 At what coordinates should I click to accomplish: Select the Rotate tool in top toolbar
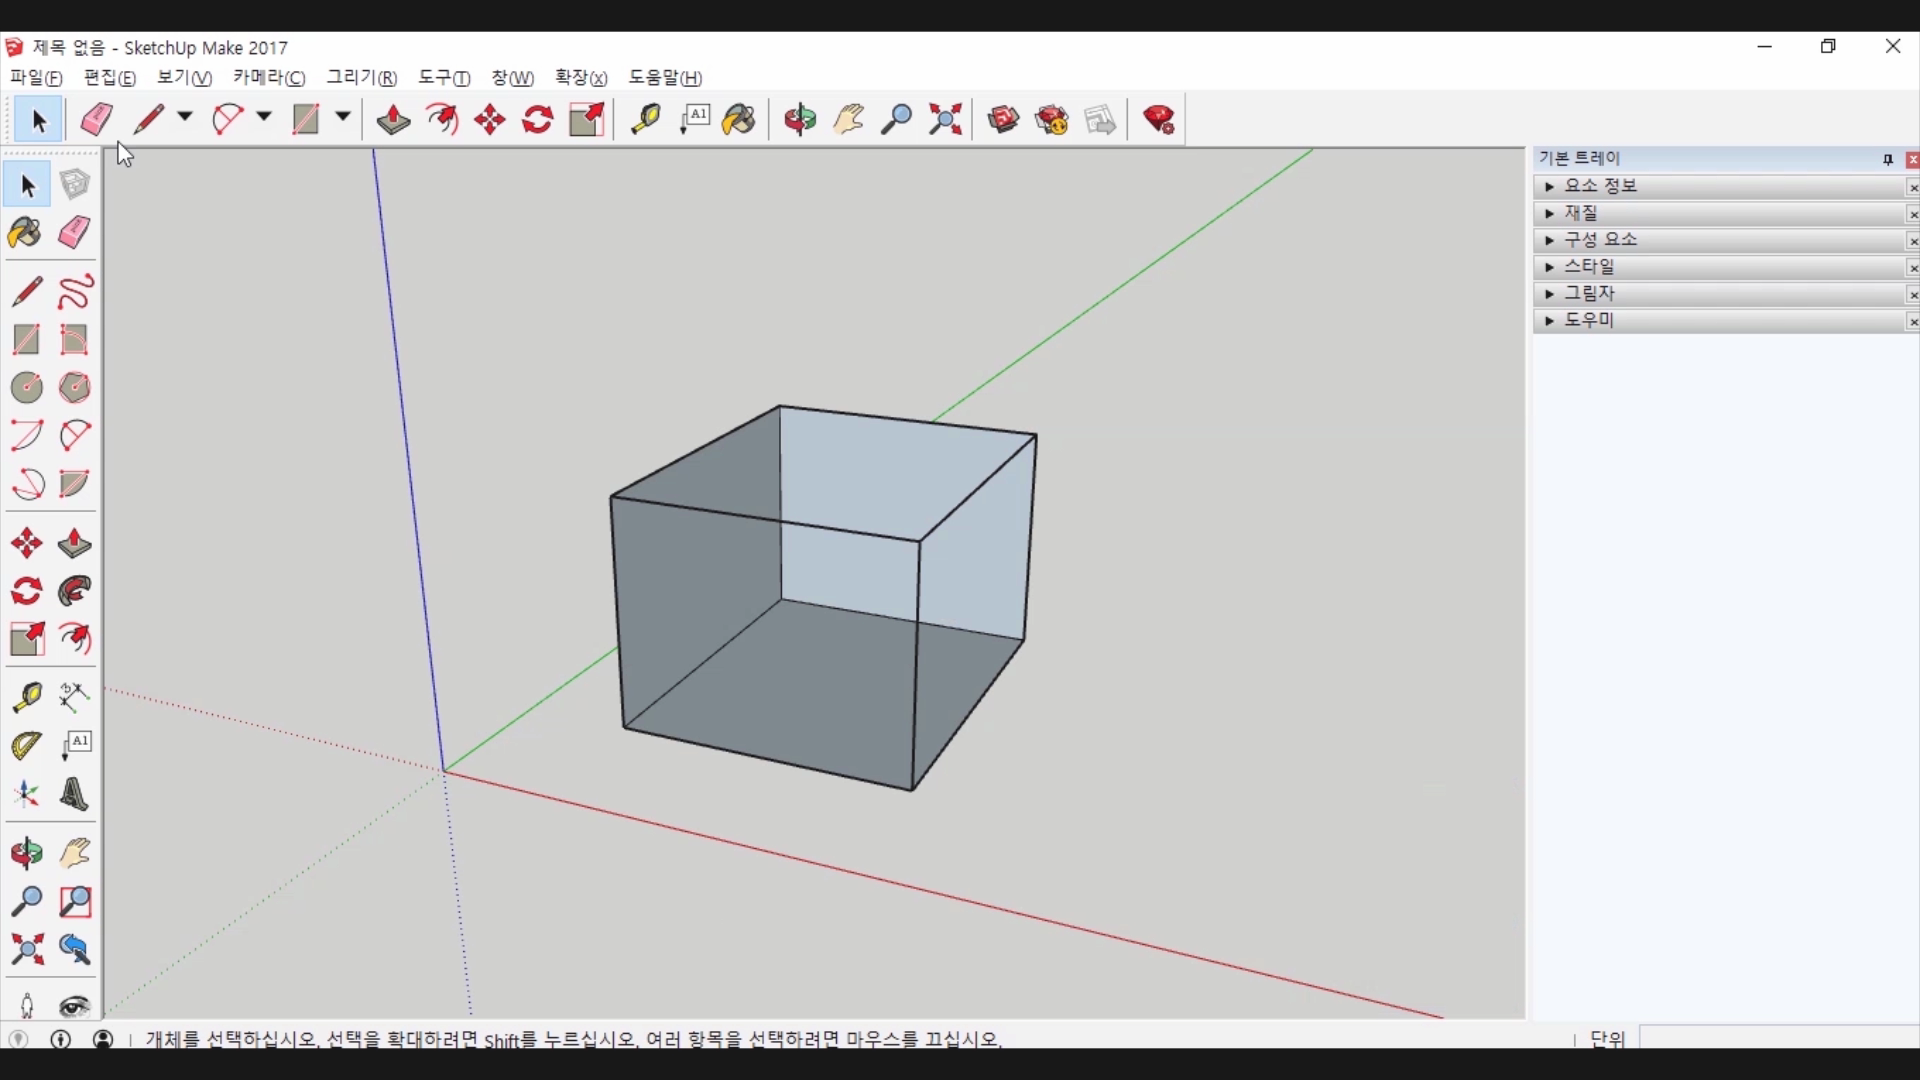(x=538, y=120)
